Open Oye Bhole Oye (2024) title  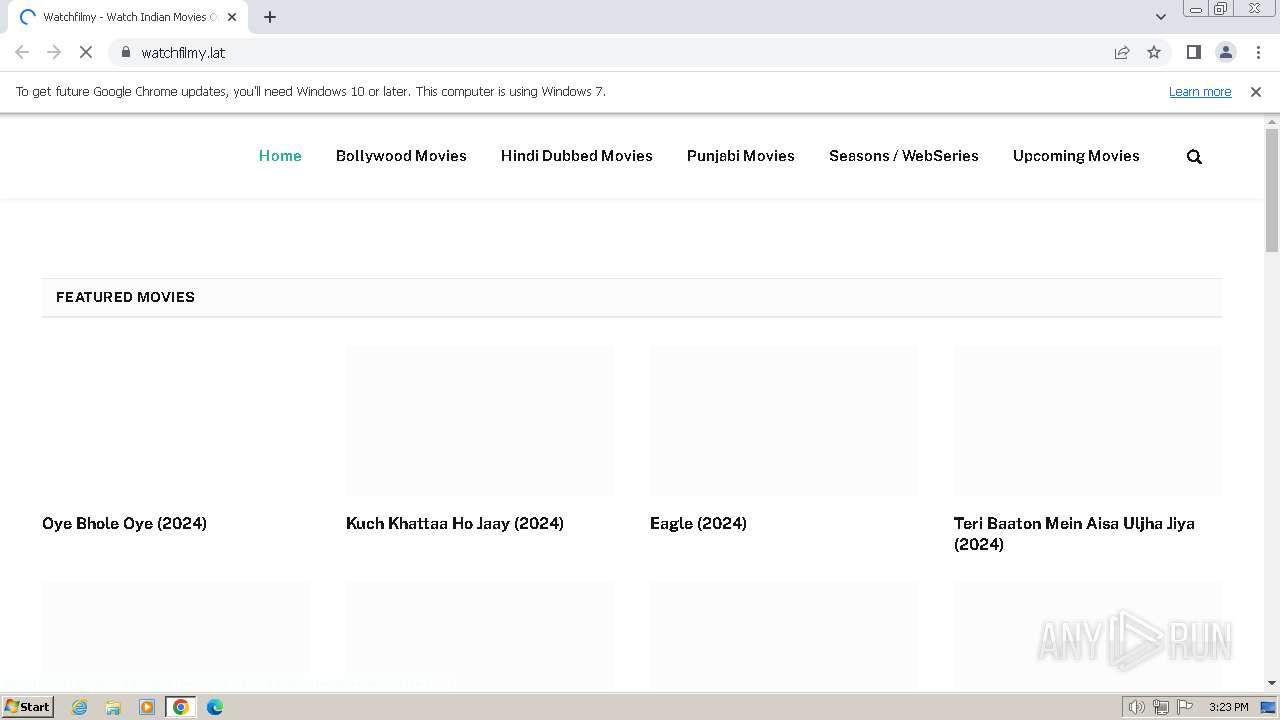click(x=124, y=523)
